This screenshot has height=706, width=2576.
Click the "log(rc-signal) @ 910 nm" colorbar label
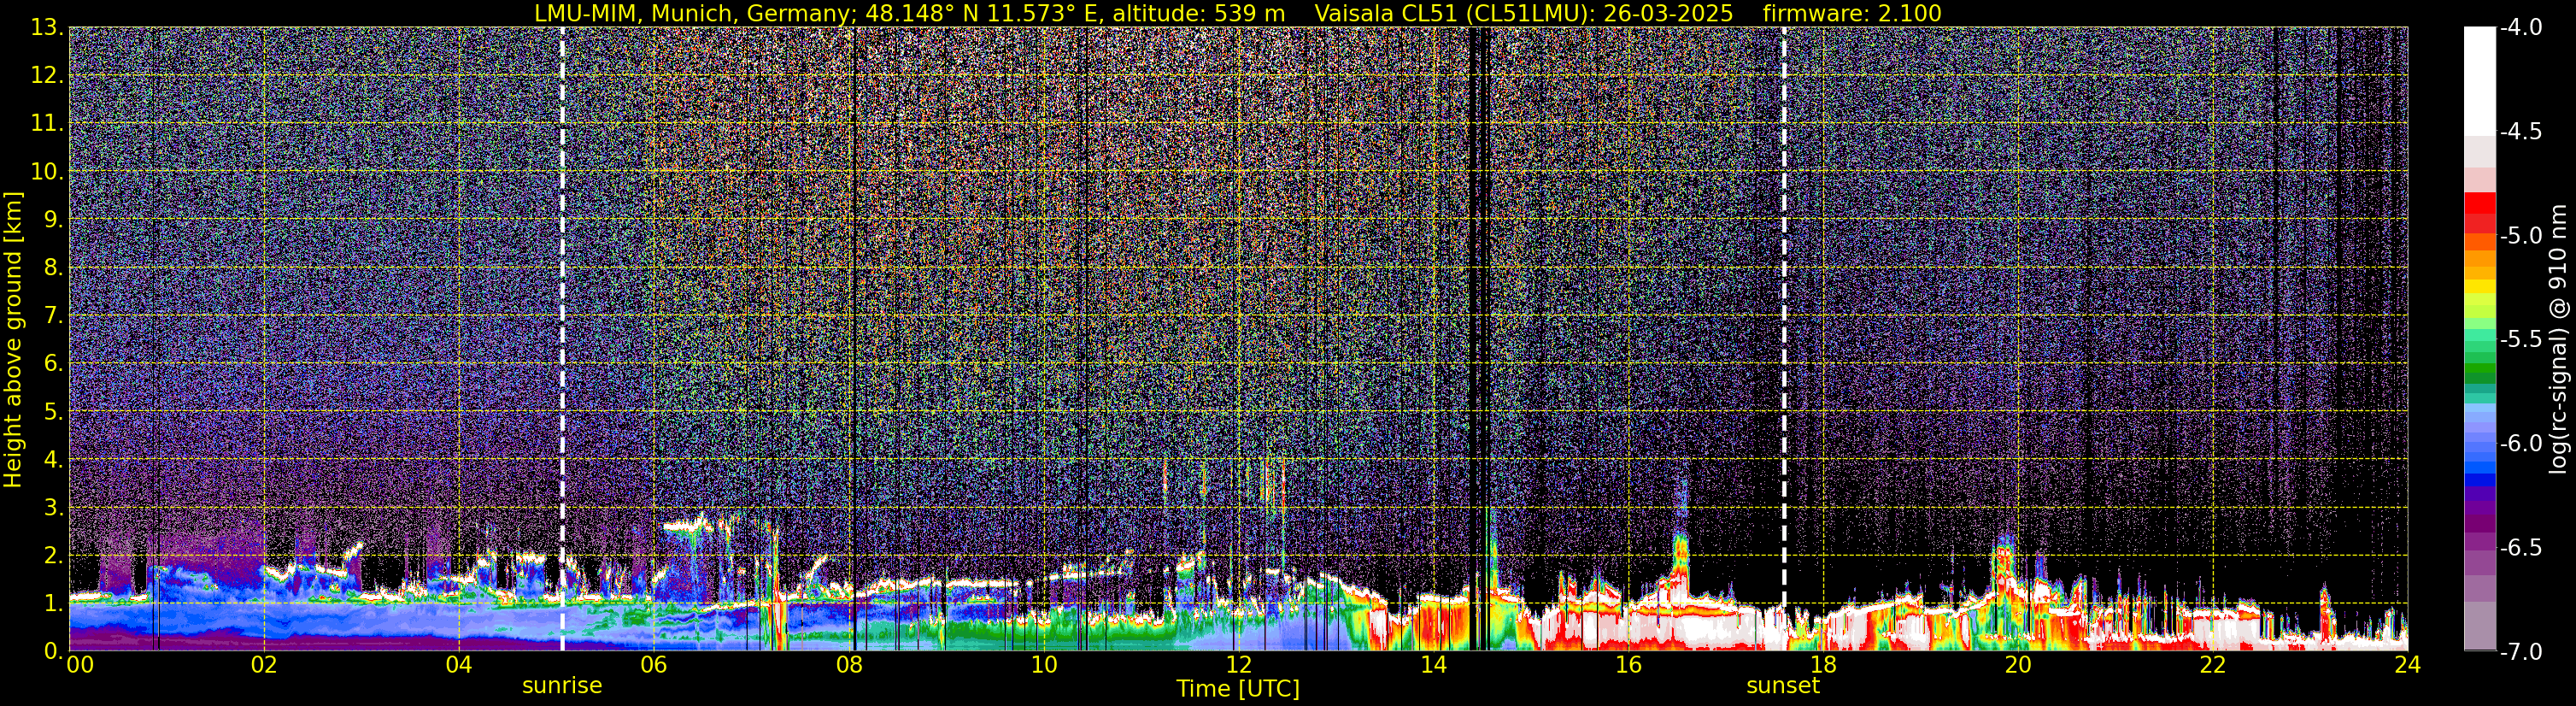[2558, 339]
